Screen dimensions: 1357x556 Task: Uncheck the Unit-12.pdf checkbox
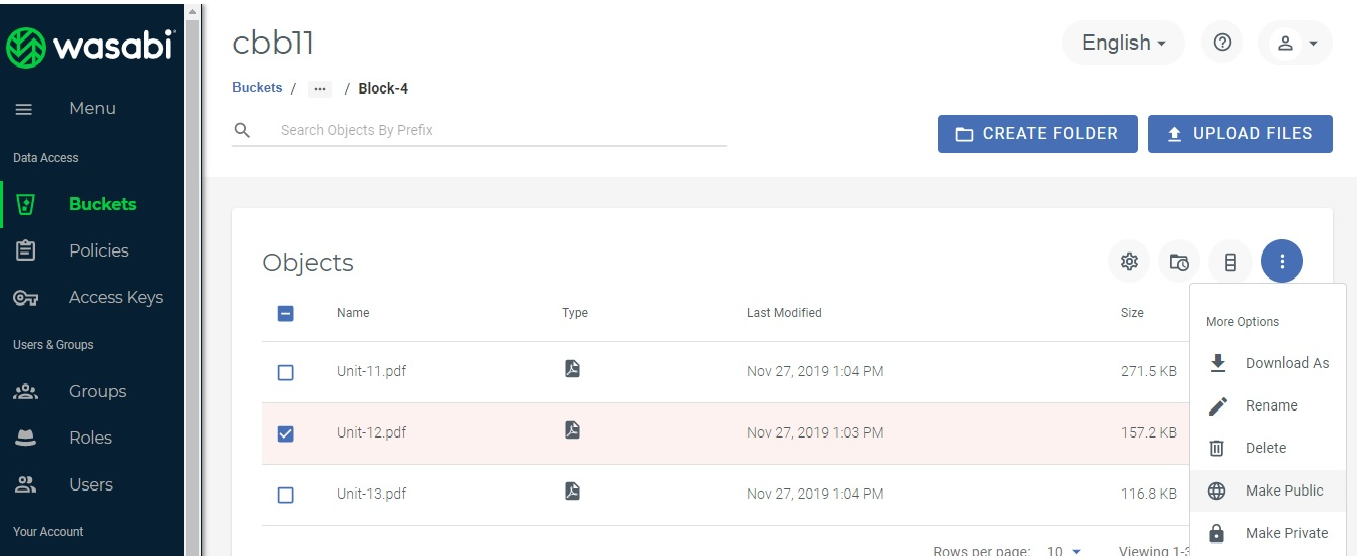[285, 433]
